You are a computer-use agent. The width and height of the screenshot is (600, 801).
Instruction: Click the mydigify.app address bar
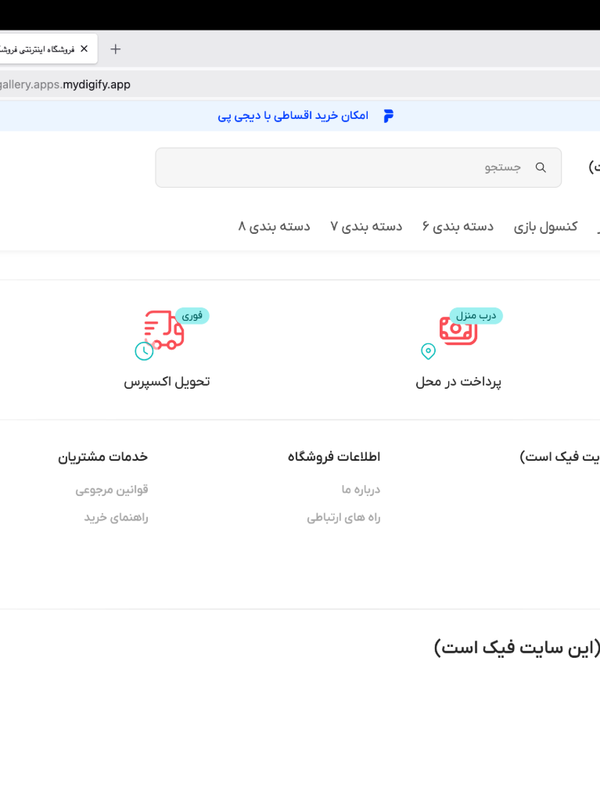click(x=300, y=85)
